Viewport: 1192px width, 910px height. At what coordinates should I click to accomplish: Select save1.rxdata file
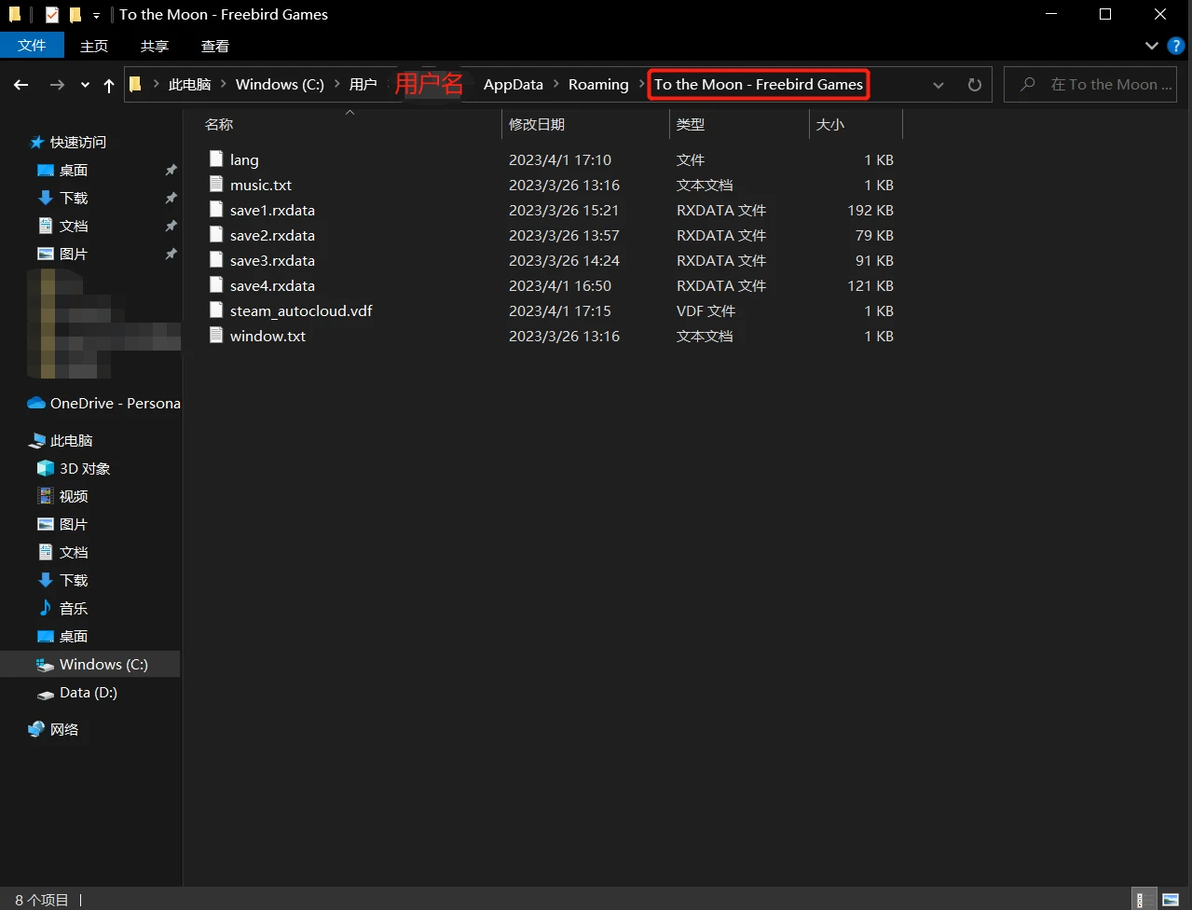[272, 211]
